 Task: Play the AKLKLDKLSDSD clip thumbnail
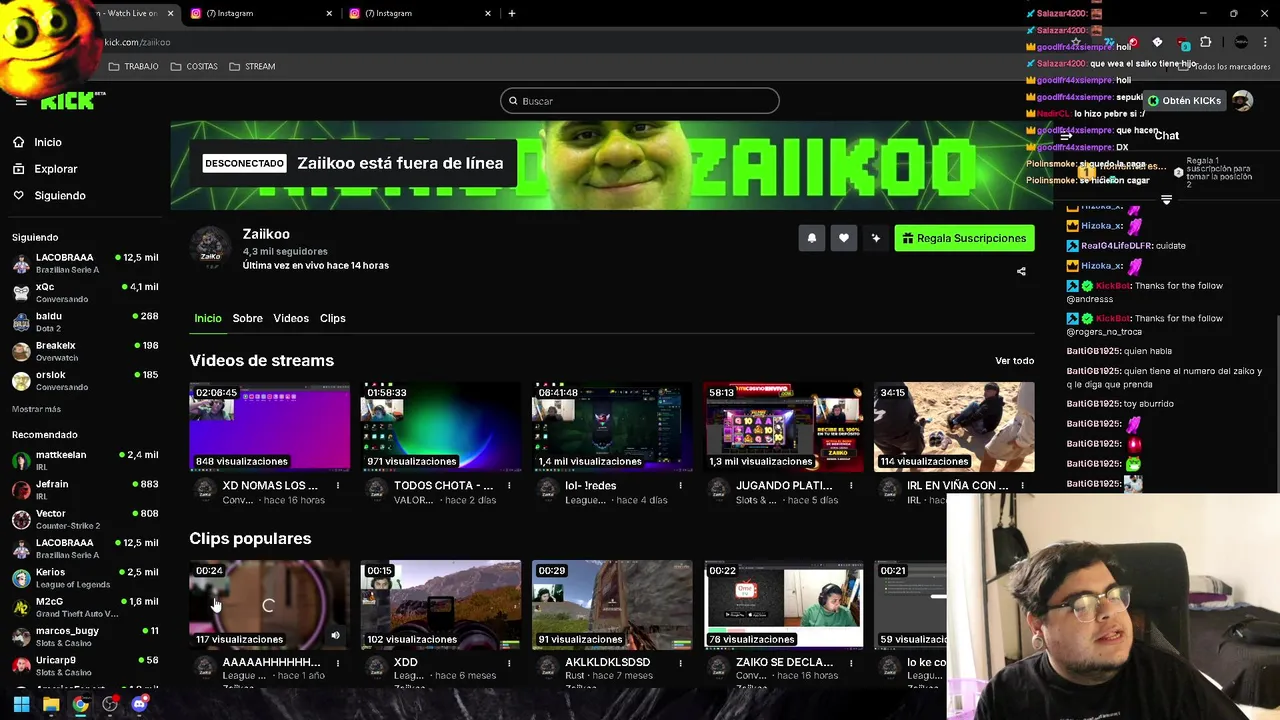(612, 605)
